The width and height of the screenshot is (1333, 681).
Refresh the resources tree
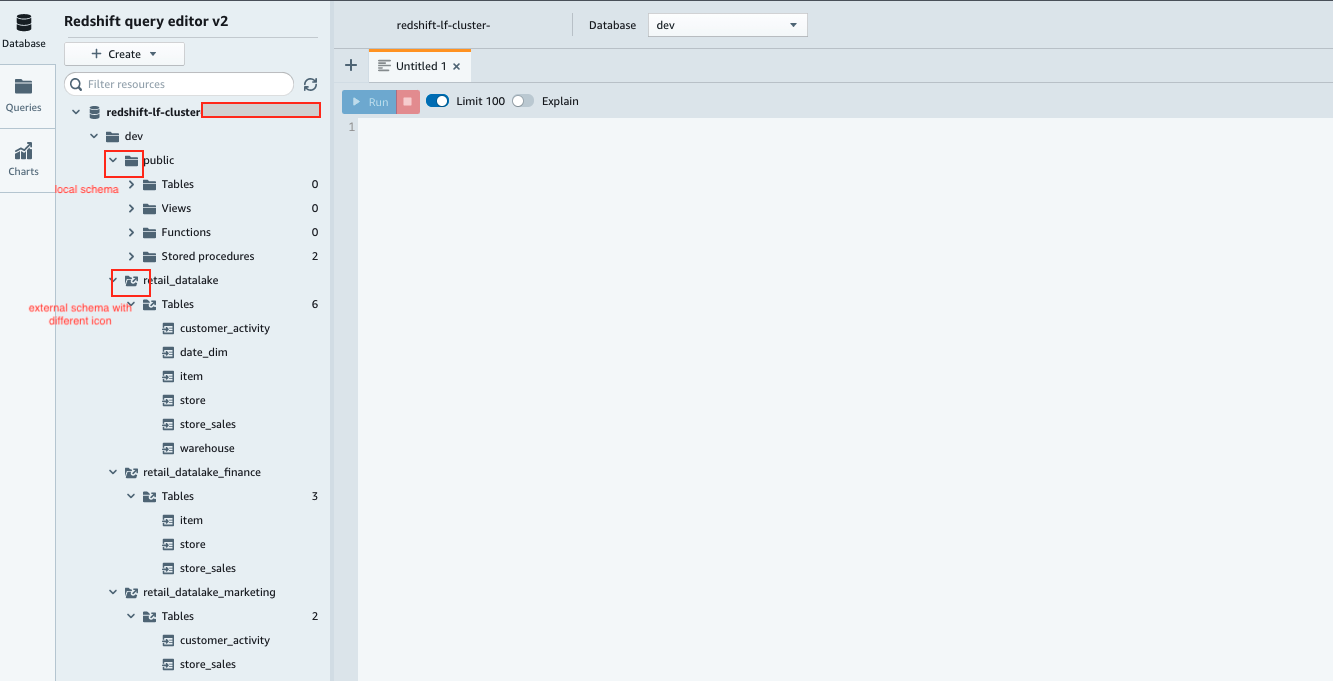coord(310,85)
